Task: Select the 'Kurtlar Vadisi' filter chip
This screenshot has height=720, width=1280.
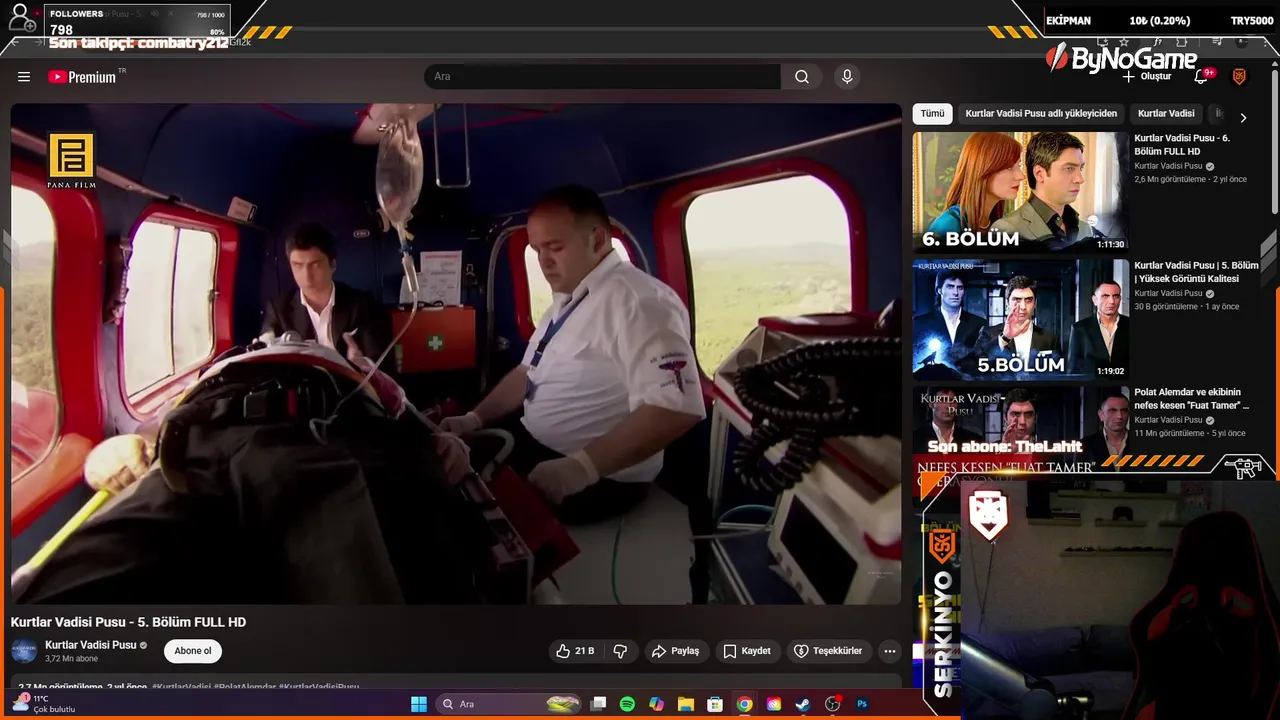Action: tap(1166, 114)
